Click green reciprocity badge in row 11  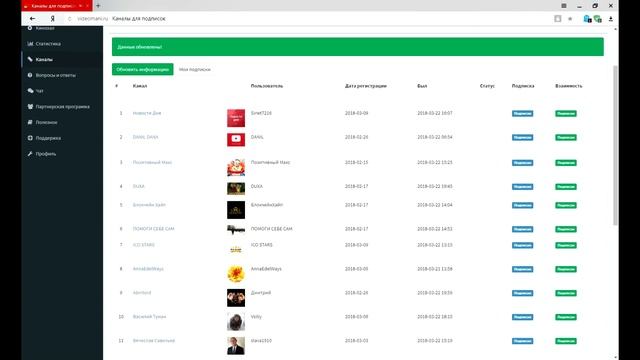click(566, 341)
